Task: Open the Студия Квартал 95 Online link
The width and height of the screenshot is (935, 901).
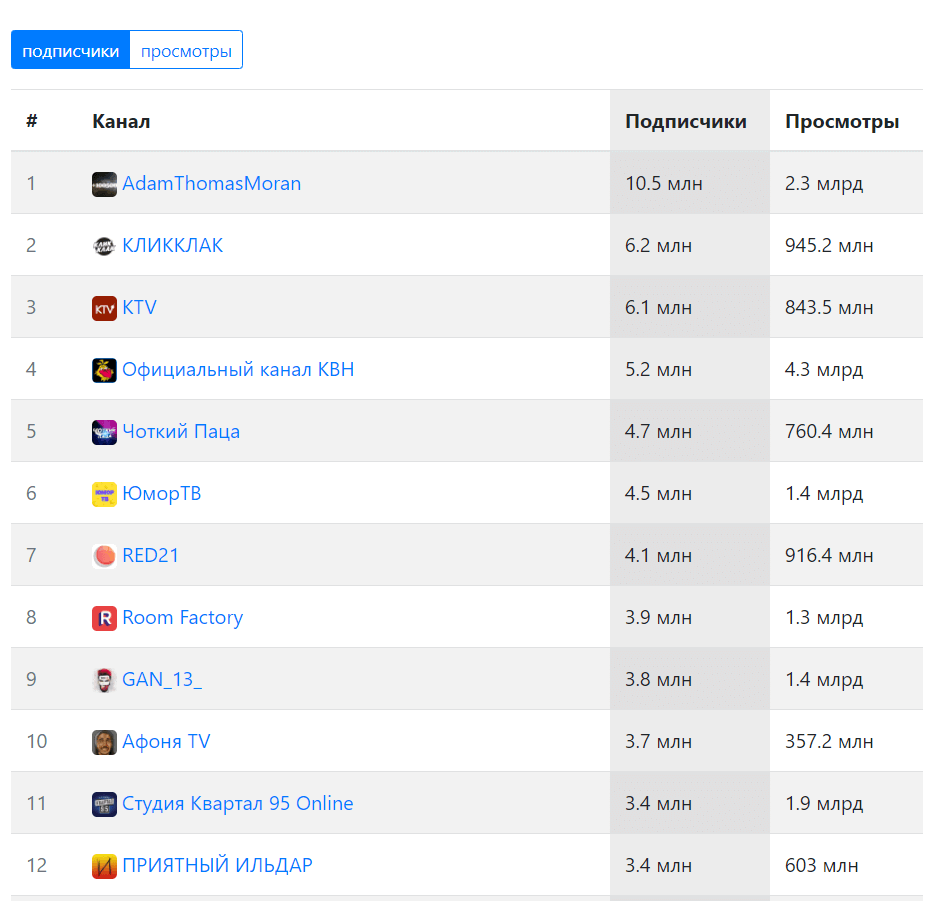Action: [x=237, y=804]
